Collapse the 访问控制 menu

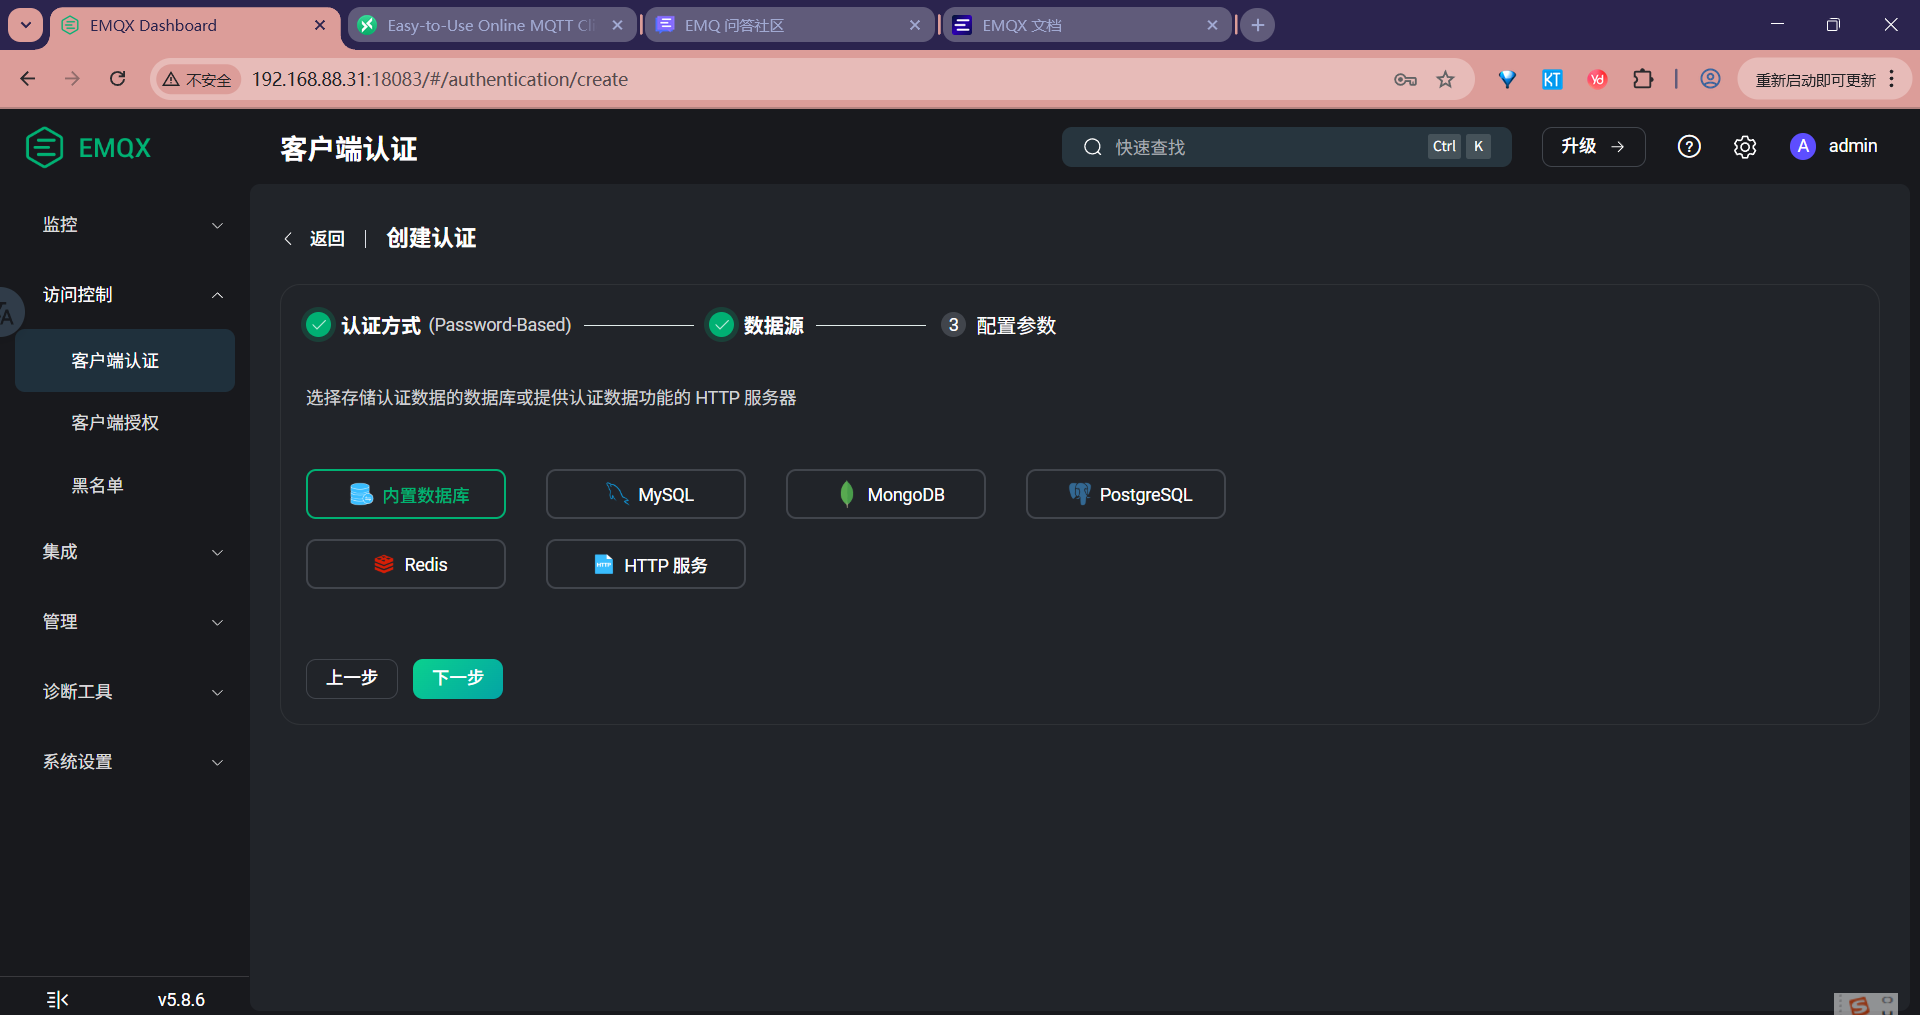(125, 295)
